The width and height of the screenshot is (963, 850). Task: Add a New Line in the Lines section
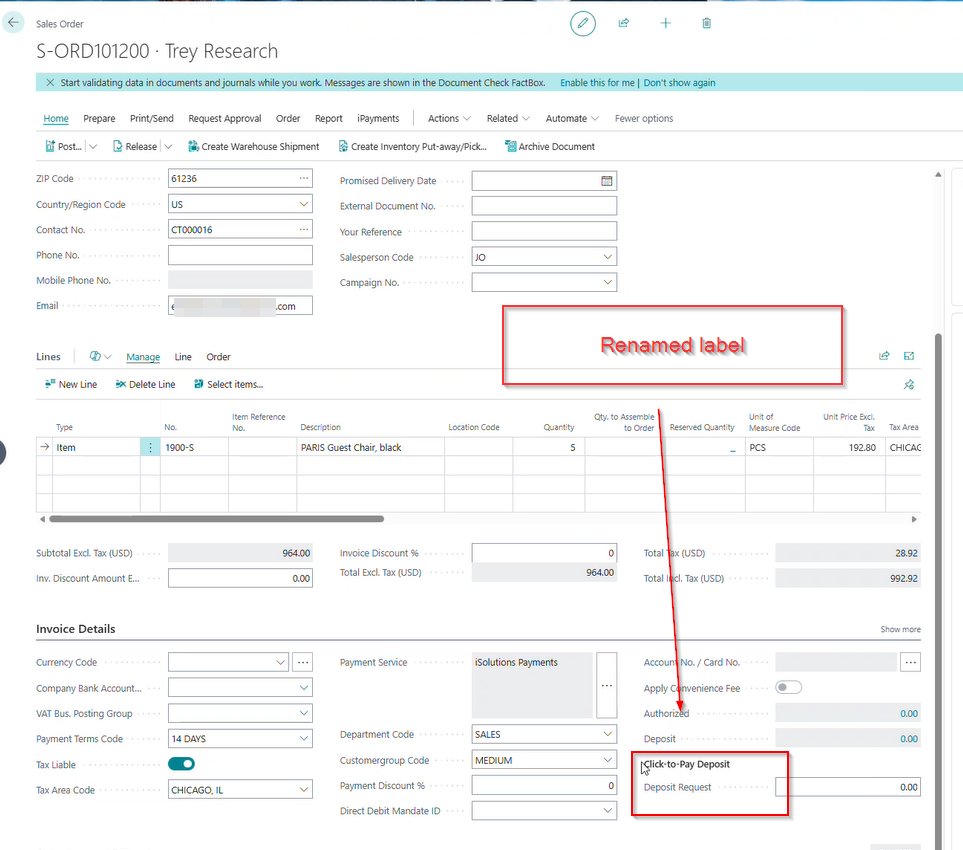(x=70, y=383)
